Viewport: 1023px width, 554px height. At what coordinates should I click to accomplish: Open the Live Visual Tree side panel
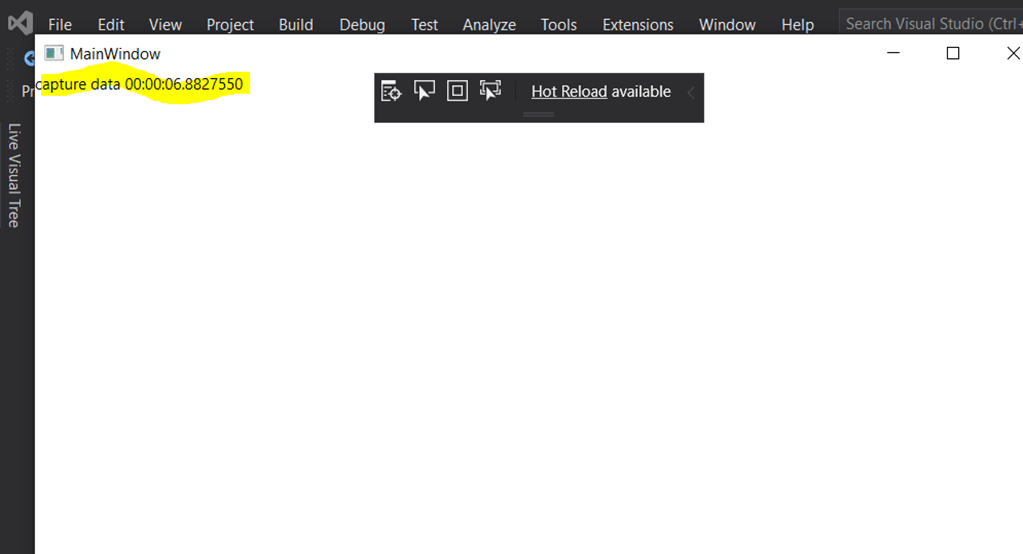pyautogui.click(x=14, y=175)
